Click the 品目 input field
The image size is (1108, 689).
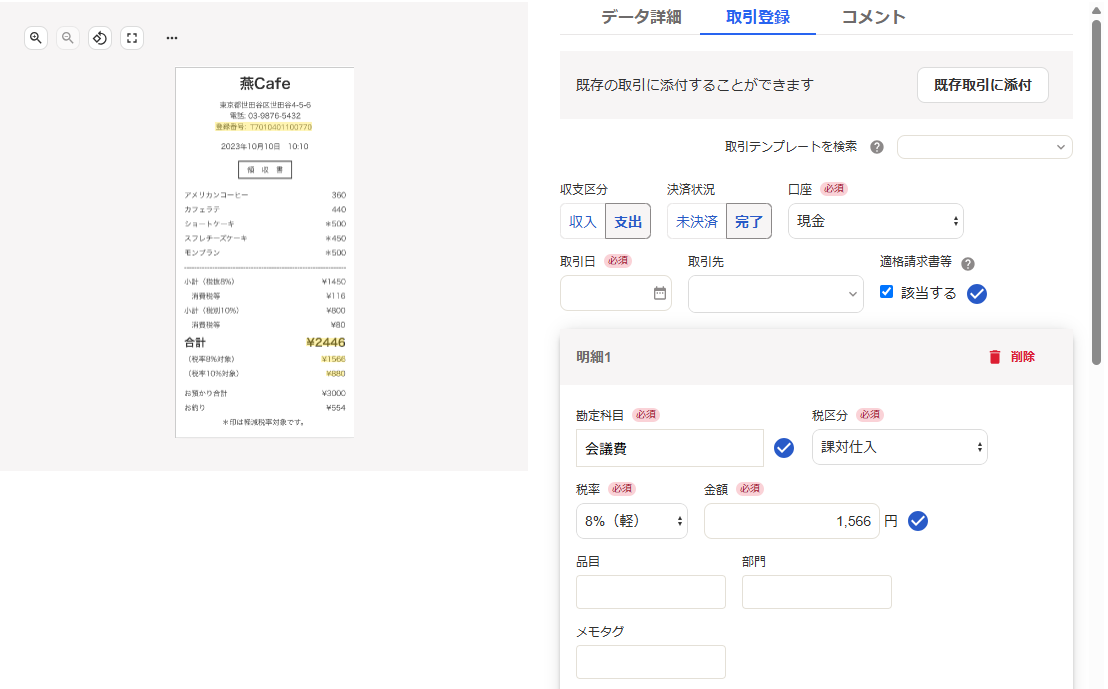point(651,591)
